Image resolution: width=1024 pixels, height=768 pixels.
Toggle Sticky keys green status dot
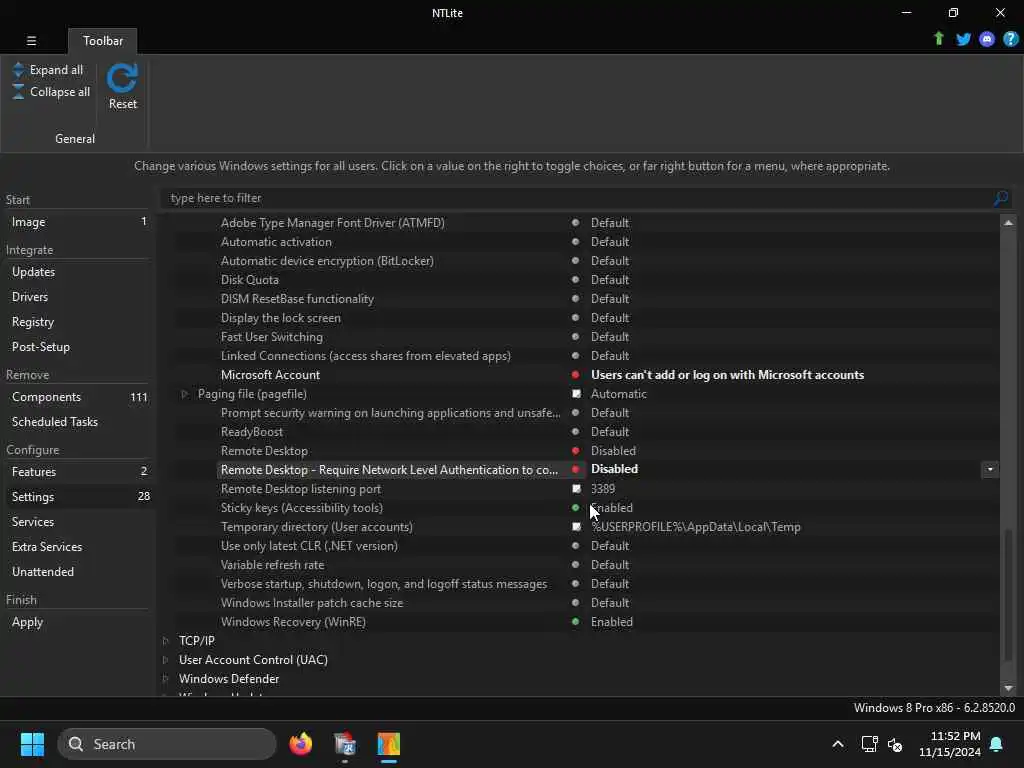[575, 507]
